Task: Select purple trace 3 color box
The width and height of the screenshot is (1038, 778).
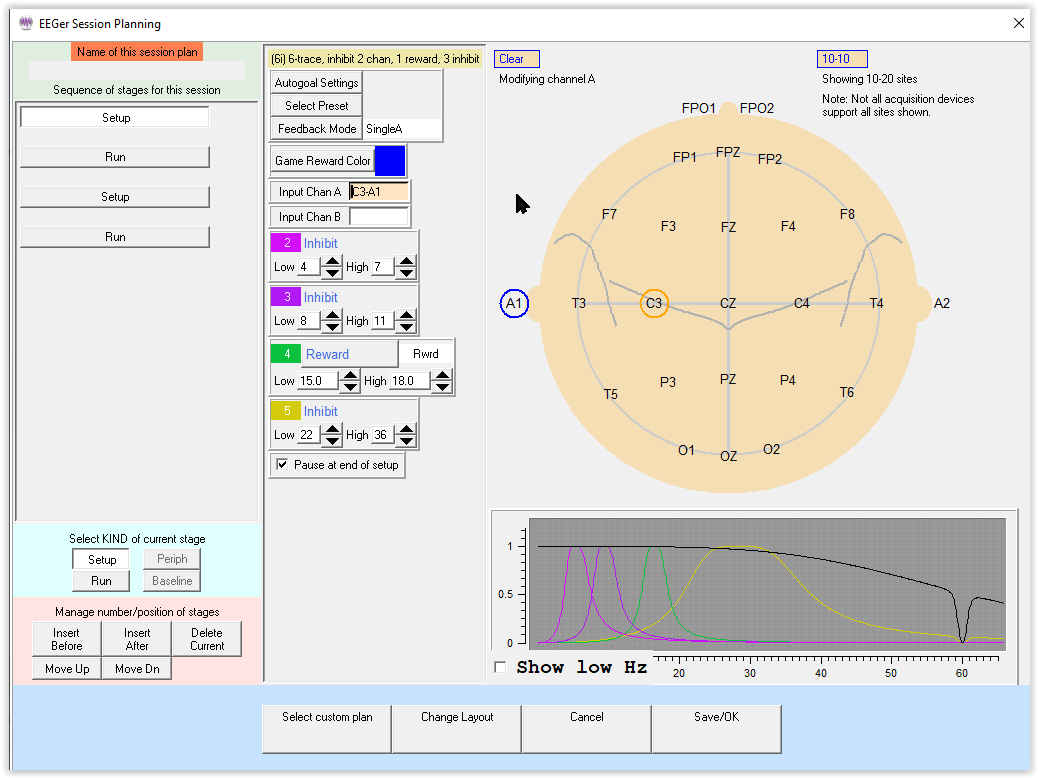Action: [x=286, y=297]
